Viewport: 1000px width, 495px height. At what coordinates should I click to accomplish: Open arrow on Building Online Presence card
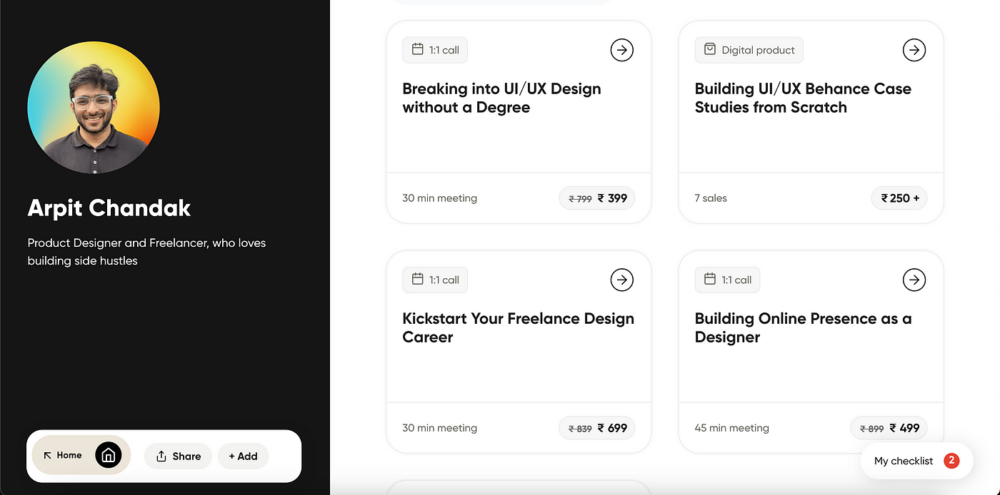pos(914,279)
